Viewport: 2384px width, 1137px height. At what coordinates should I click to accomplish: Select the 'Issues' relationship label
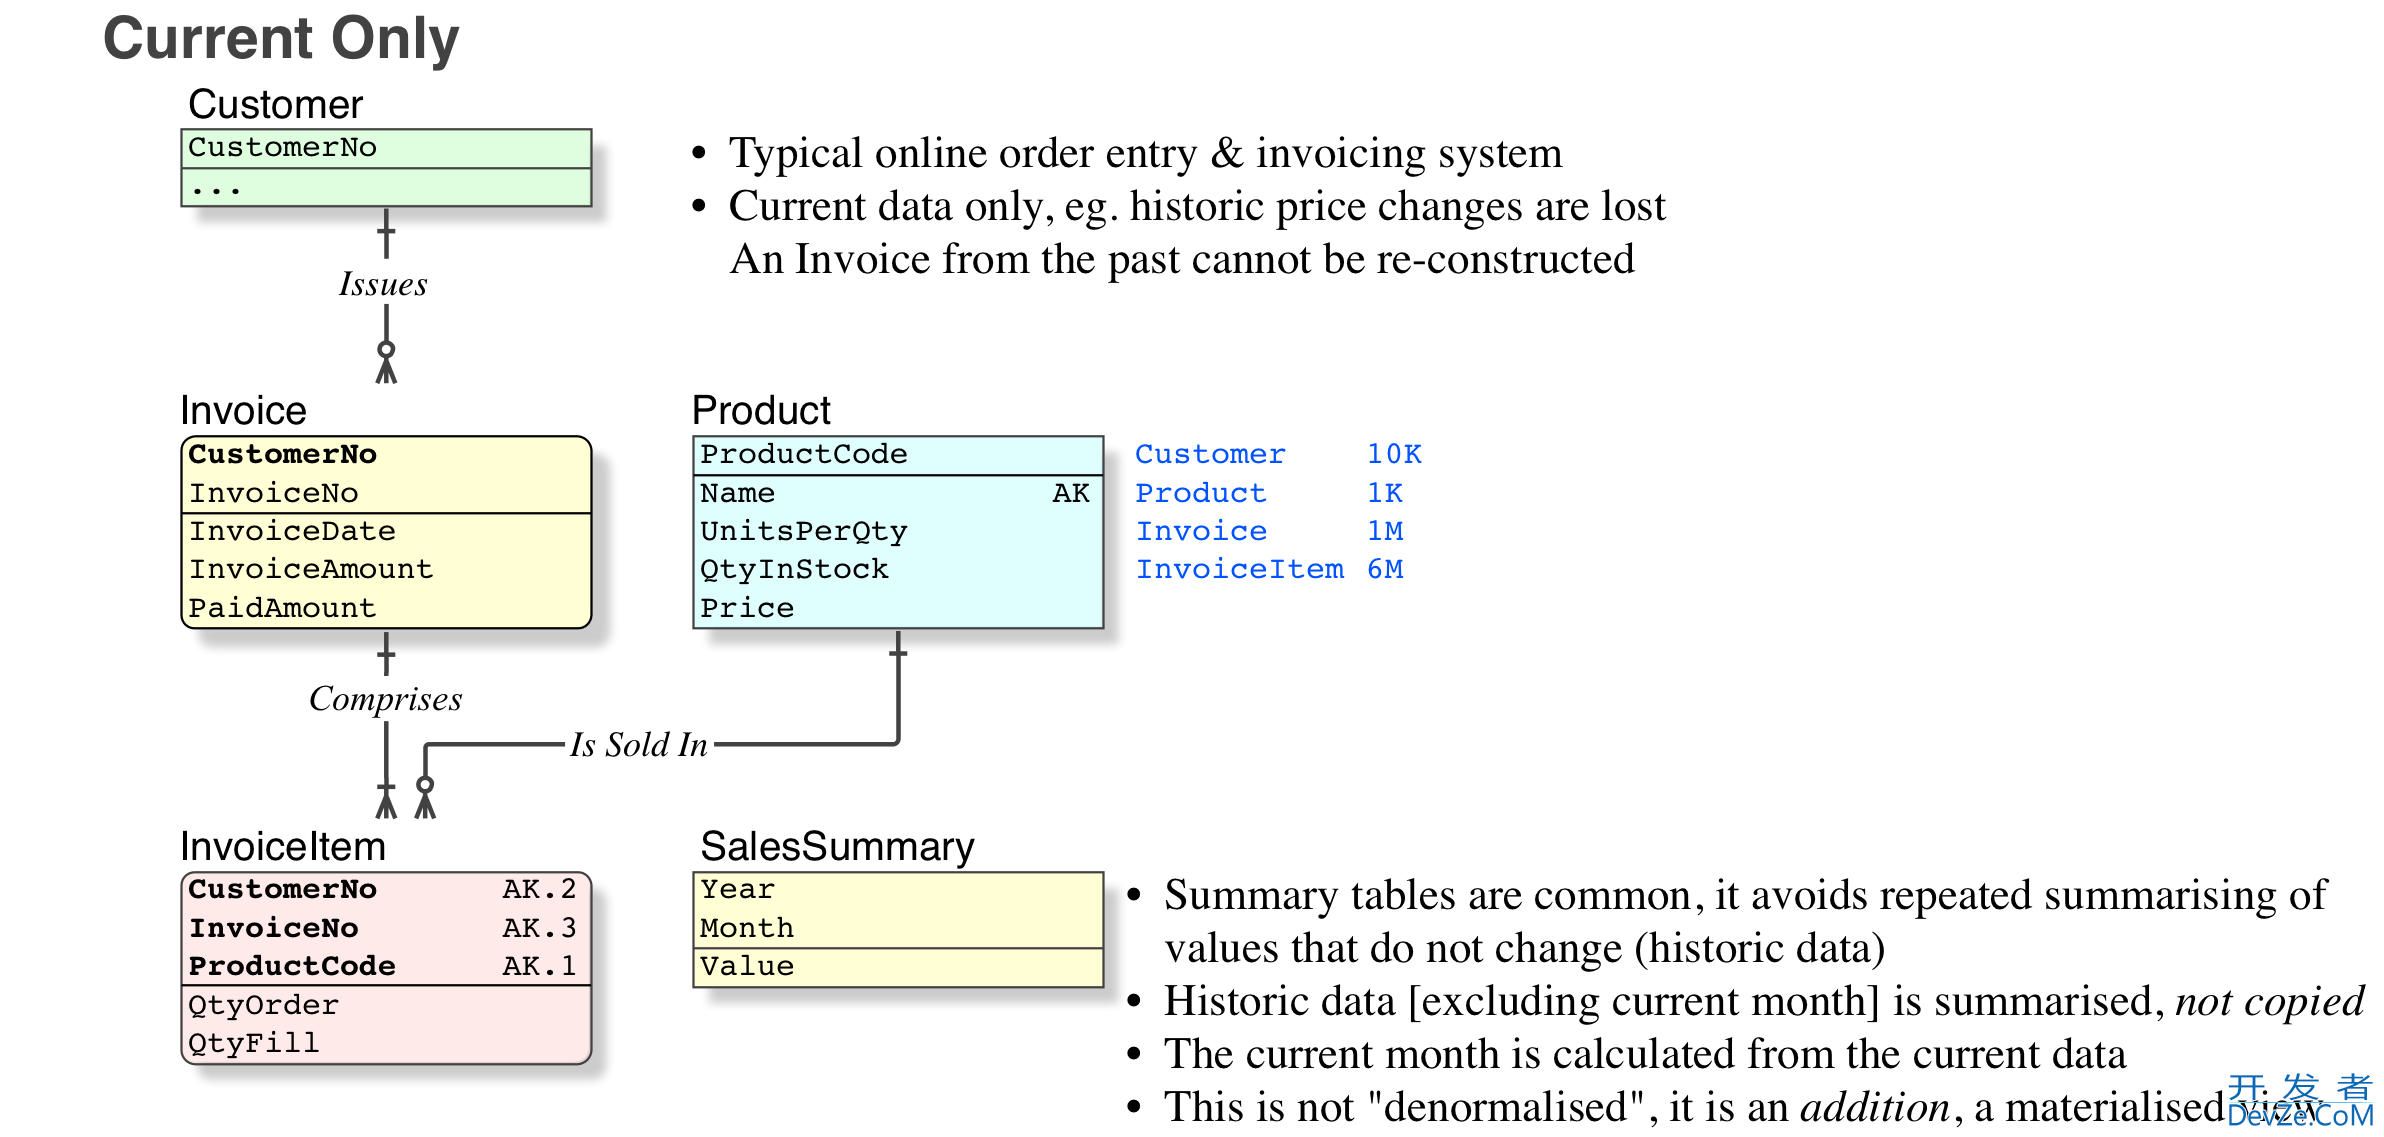pos(383,285)
